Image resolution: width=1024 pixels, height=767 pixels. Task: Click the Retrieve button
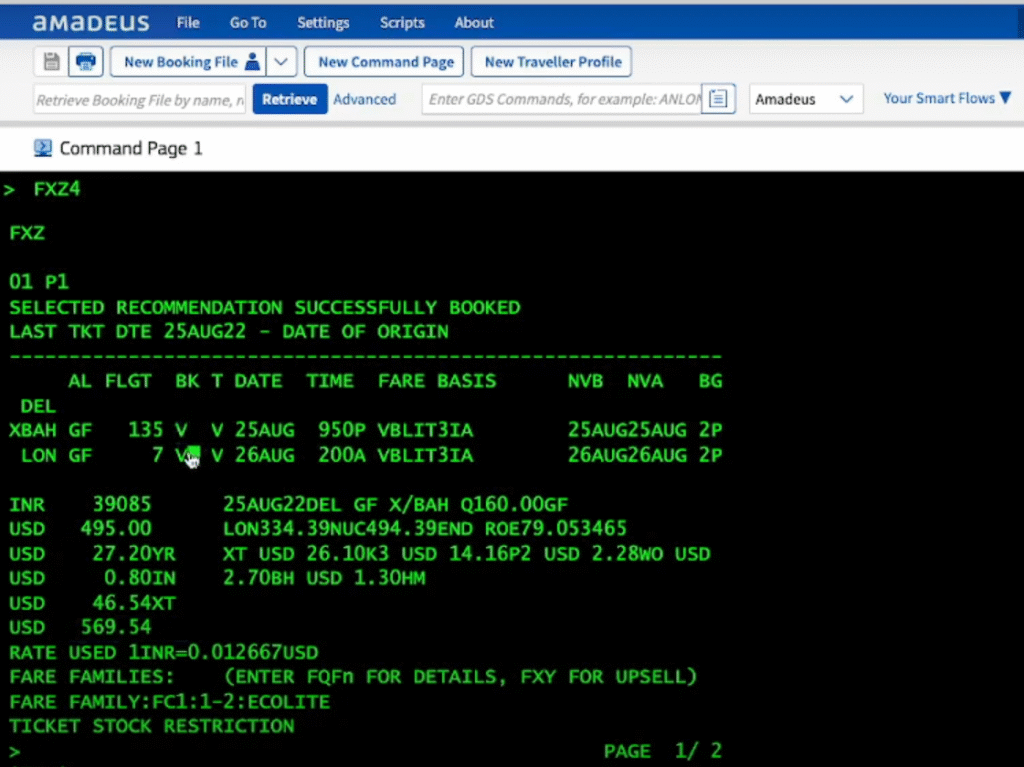290,99
